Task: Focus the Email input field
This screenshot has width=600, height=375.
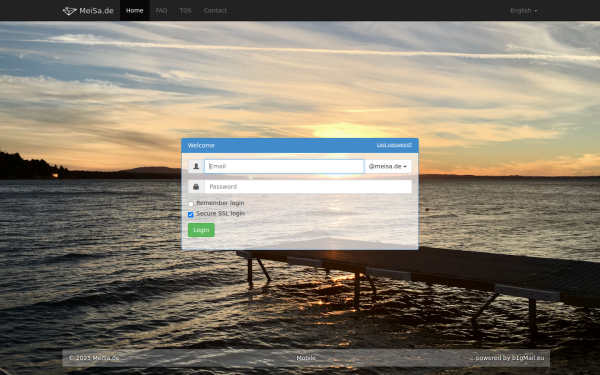Action: [x=284, y=166]
